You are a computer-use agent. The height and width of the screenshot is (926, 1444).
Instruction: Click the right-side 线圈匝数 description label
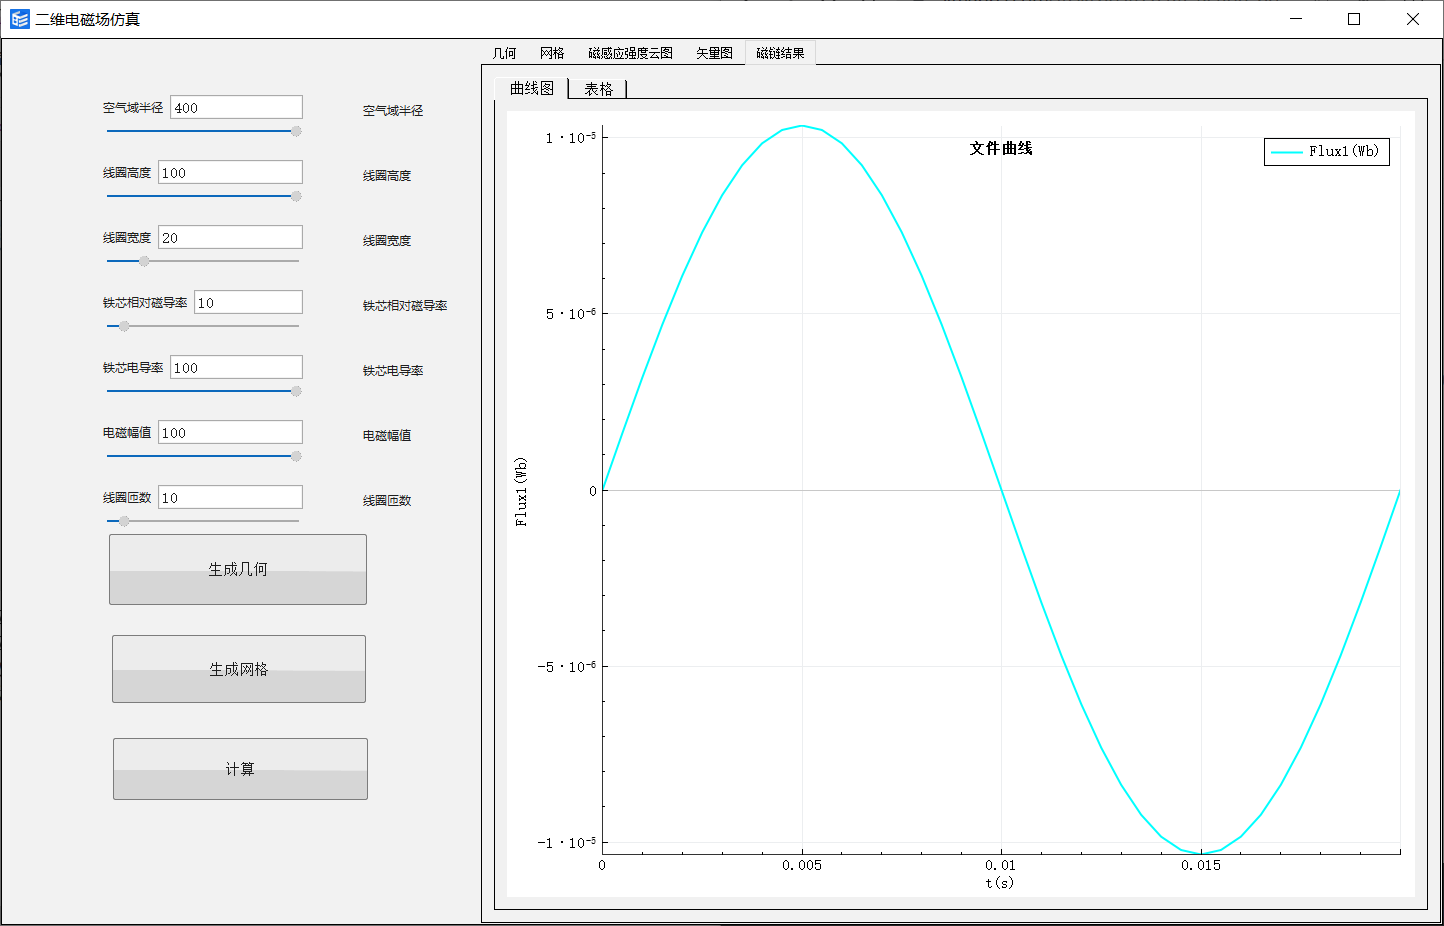coord(387,501)
